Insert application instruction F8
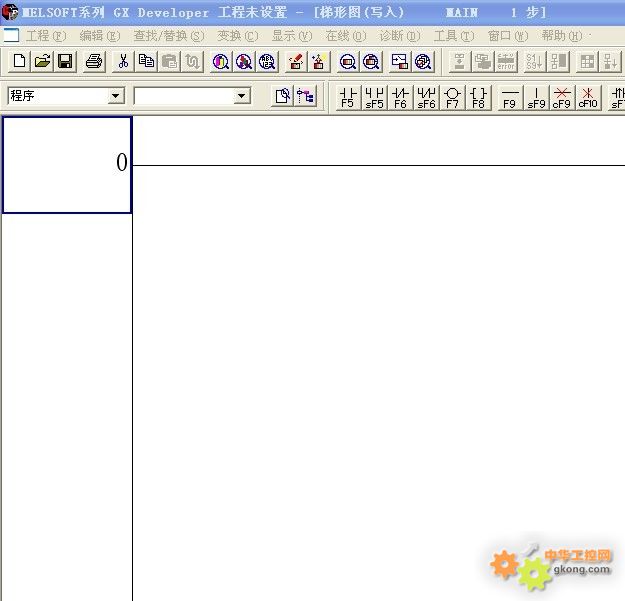Viewport: 625px width, 601px height. [478, 97]
